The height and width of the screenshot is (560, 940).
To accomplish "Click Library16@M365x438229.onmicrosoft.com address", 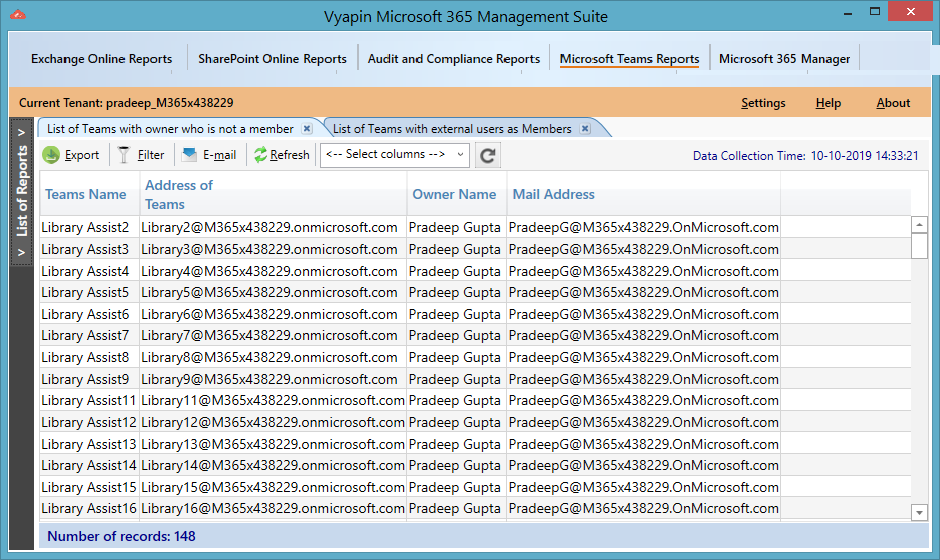I will click(x=273, y=508).
